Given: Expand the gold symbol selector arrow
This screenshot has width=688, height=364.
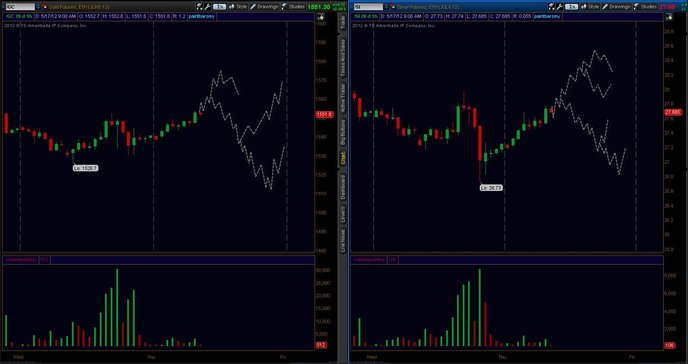Looking at the screenshot, I should pos(38,7).
